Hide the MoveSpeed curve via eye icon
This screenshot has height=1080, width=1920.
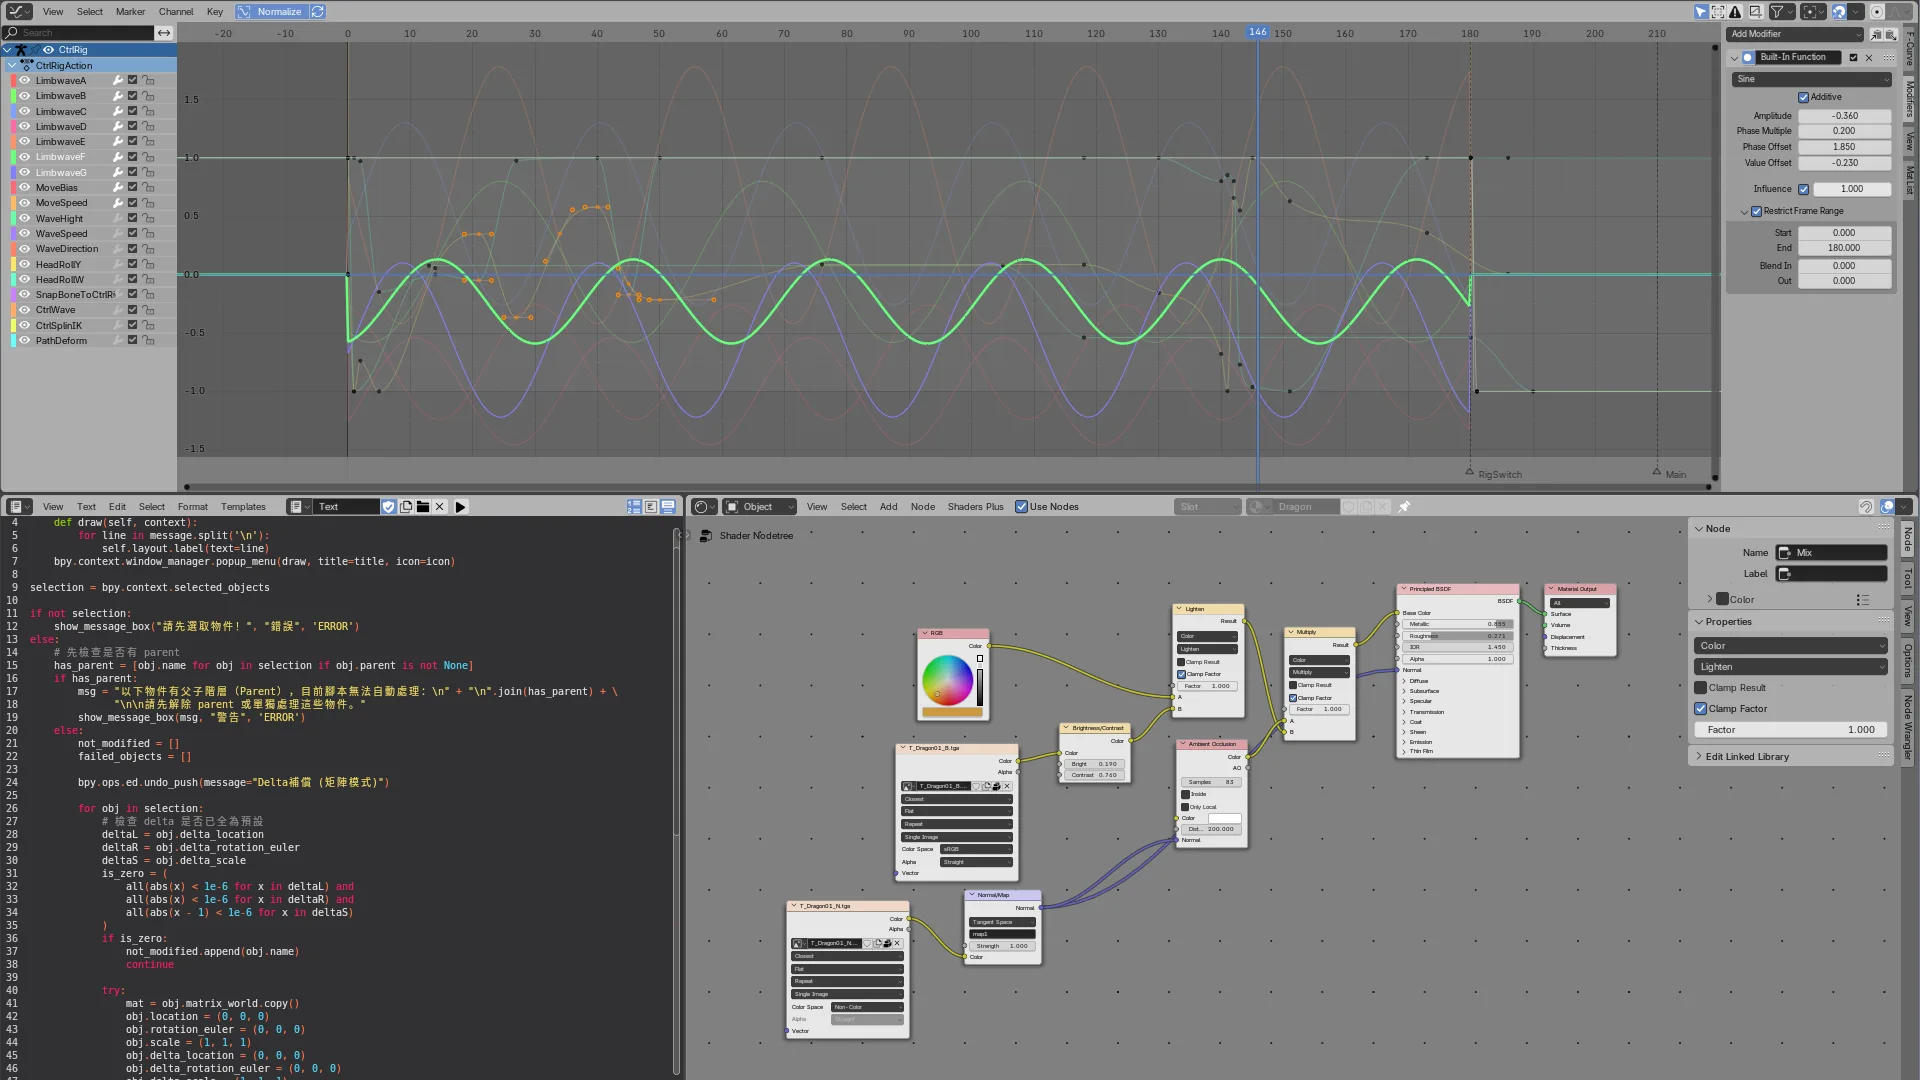tap(25, 203)
